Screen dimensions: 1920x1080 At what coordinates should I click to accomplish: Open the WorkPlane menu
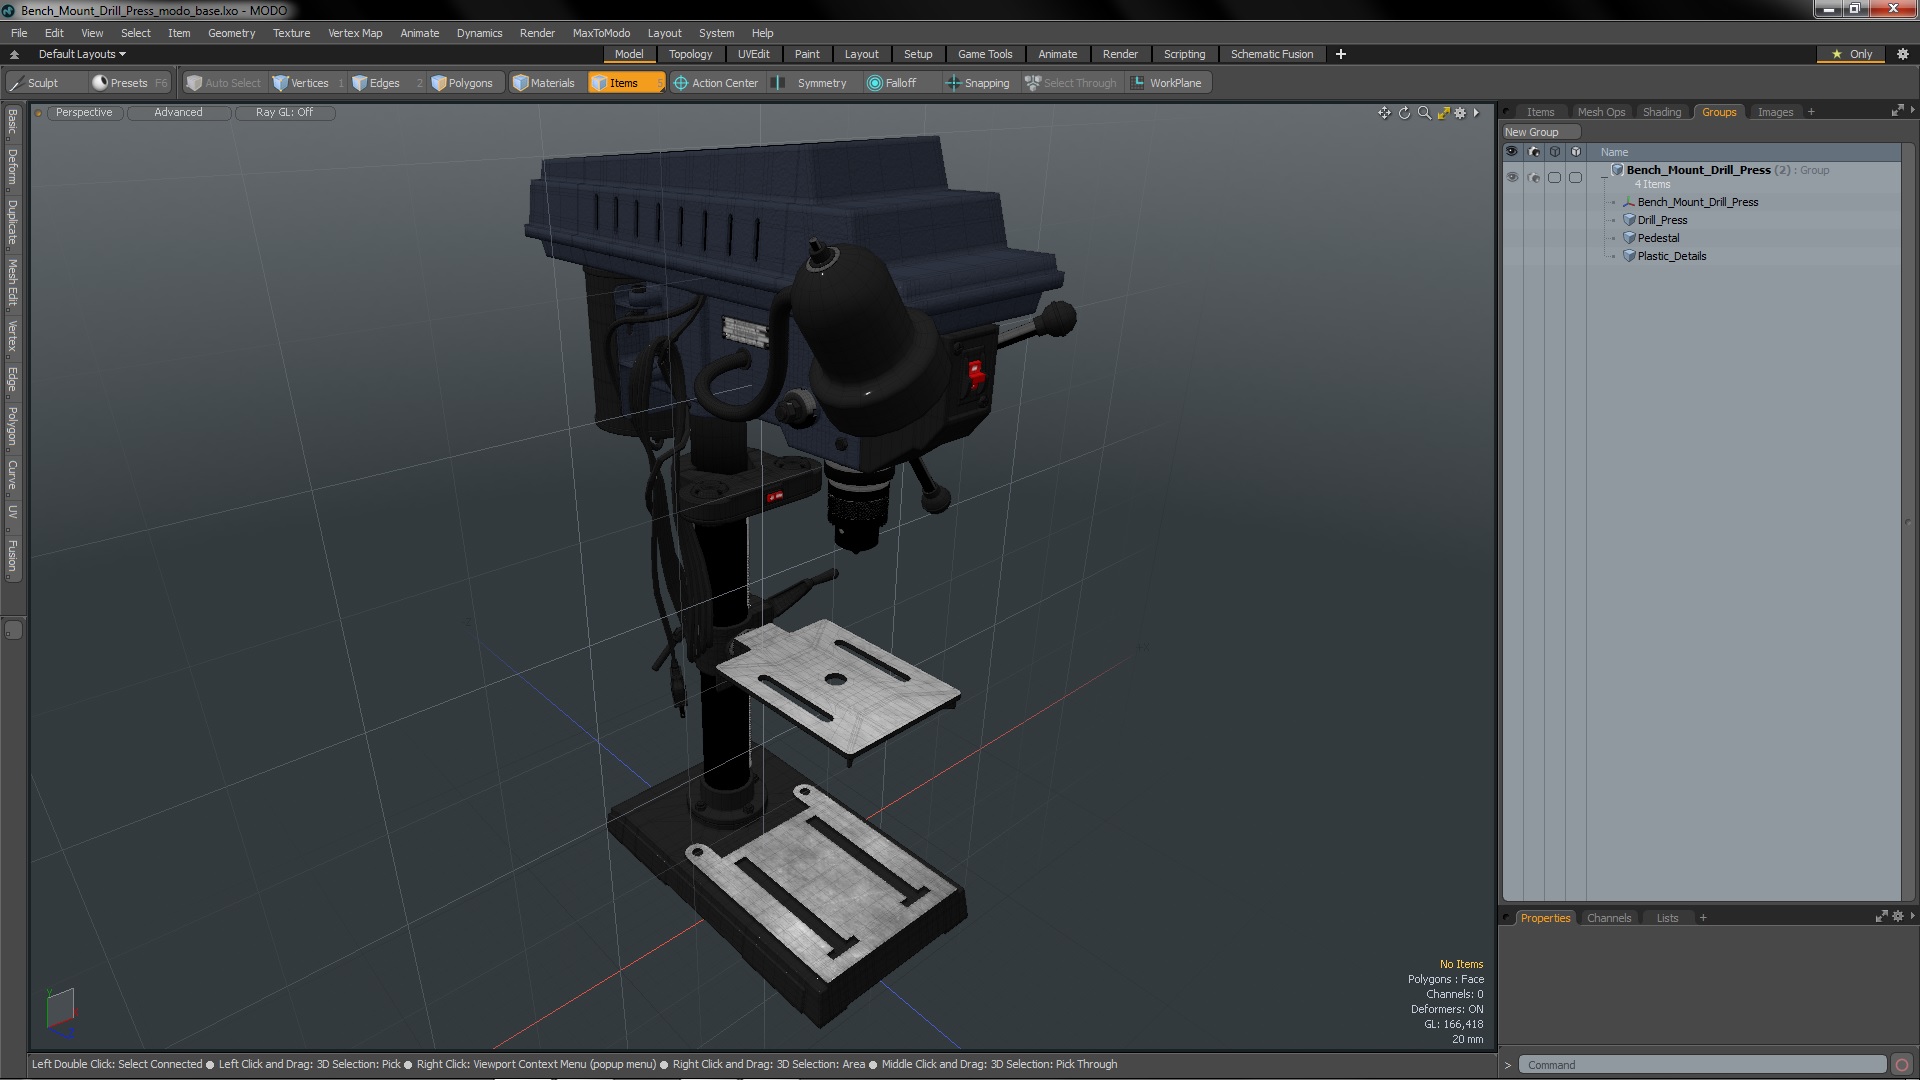pos(1167,83)
